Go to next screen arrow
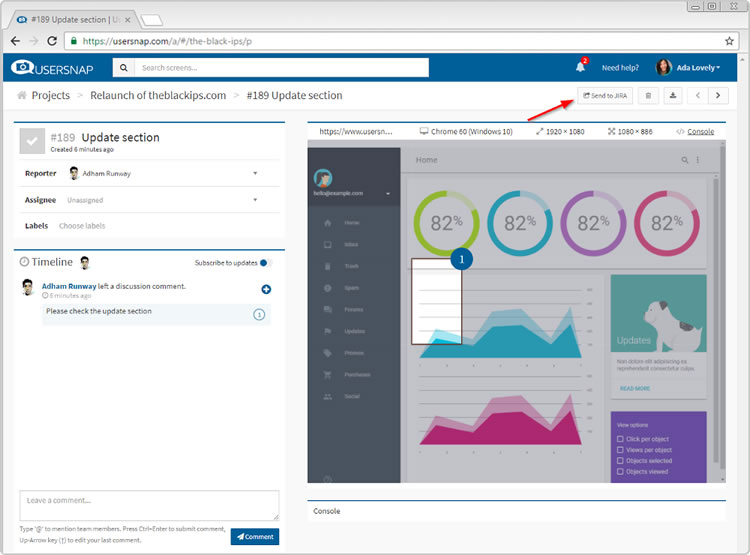The height and width of the screenshot is (555, 750). pos(718,96)
